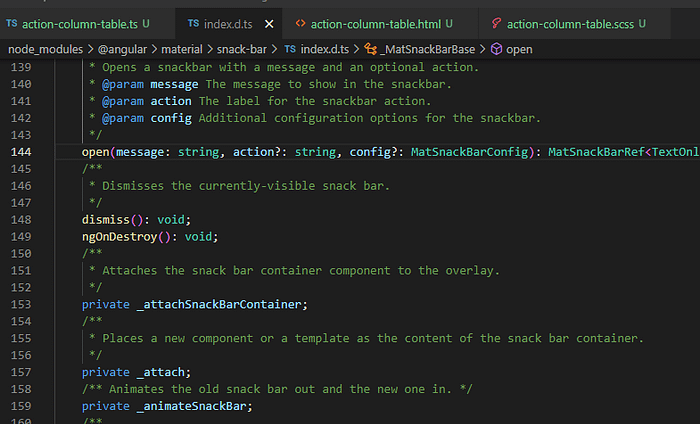Viewport: 700px width, 424px height.
Task: Click @angular breadcrumb segment
Action: click(122, 49)
